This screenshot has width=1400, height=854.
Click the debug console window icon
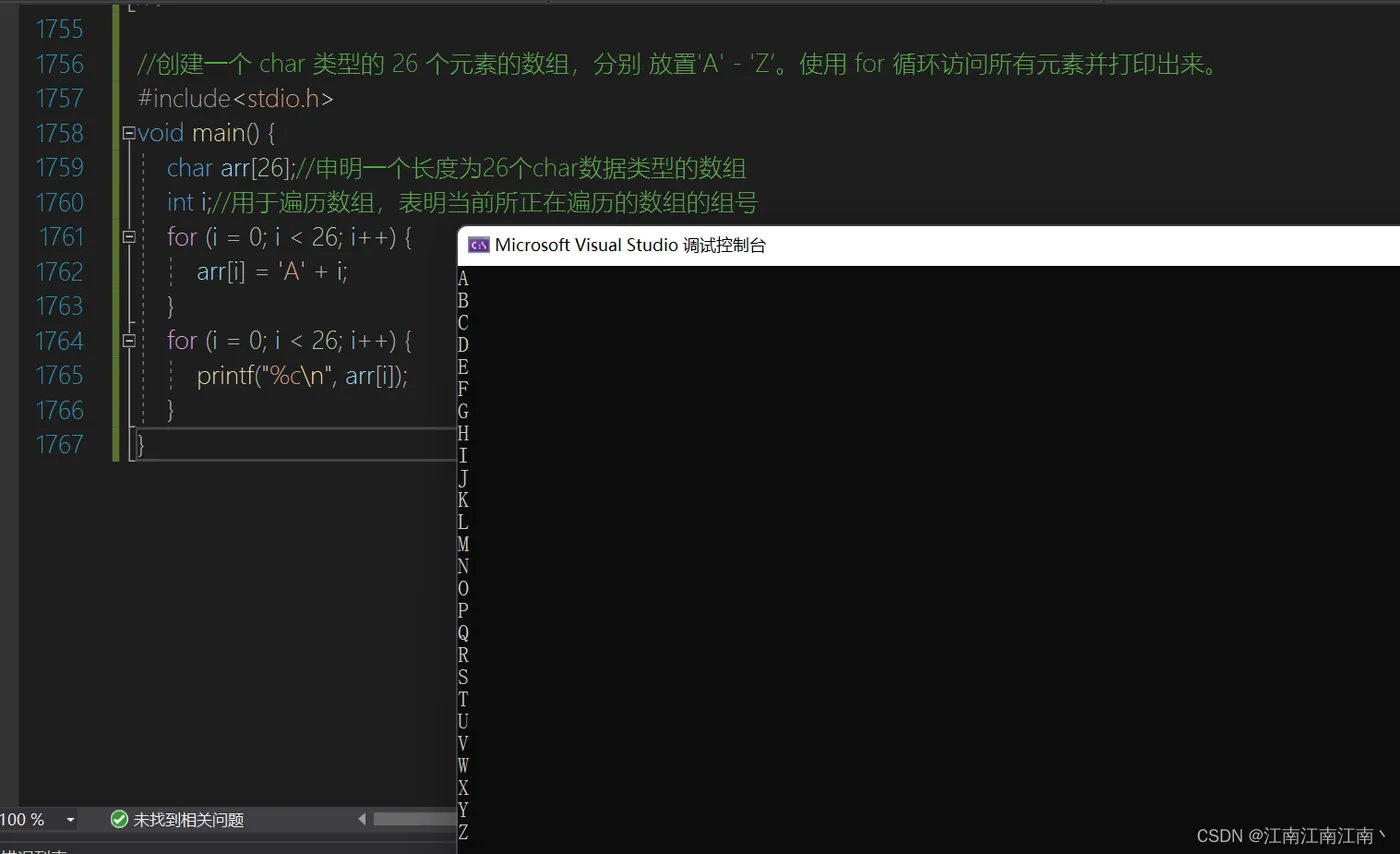coord(479,245)
